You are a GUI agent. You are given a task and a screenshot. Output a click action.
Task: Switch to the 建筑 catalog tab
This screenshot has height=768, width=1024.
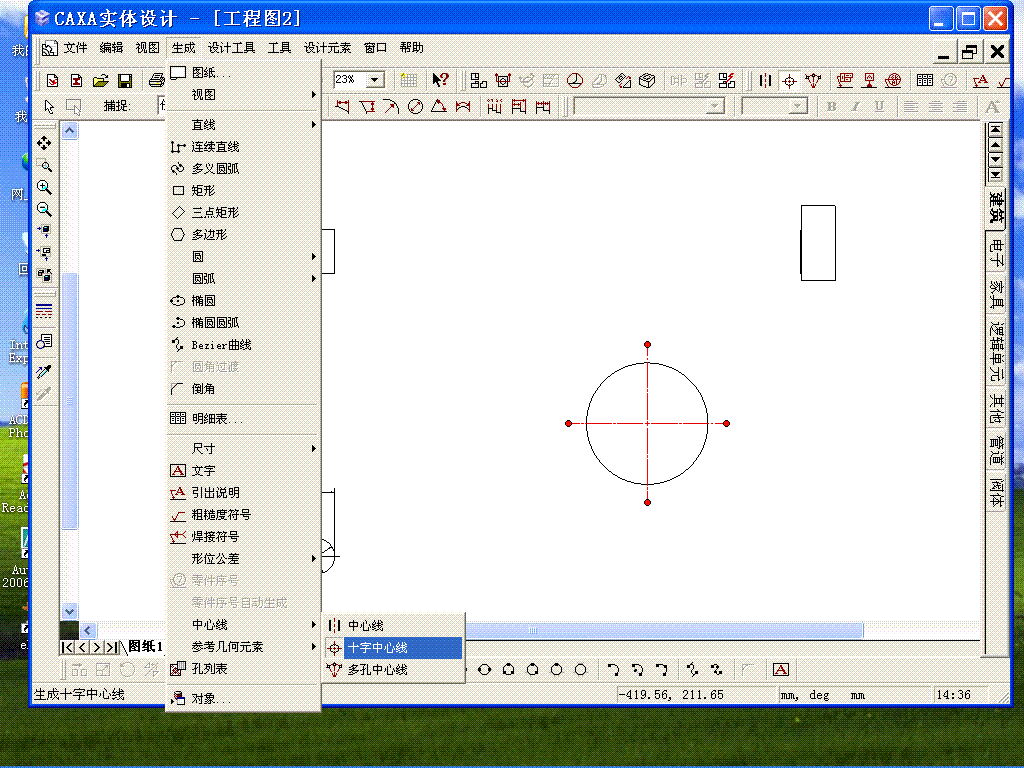996,207
